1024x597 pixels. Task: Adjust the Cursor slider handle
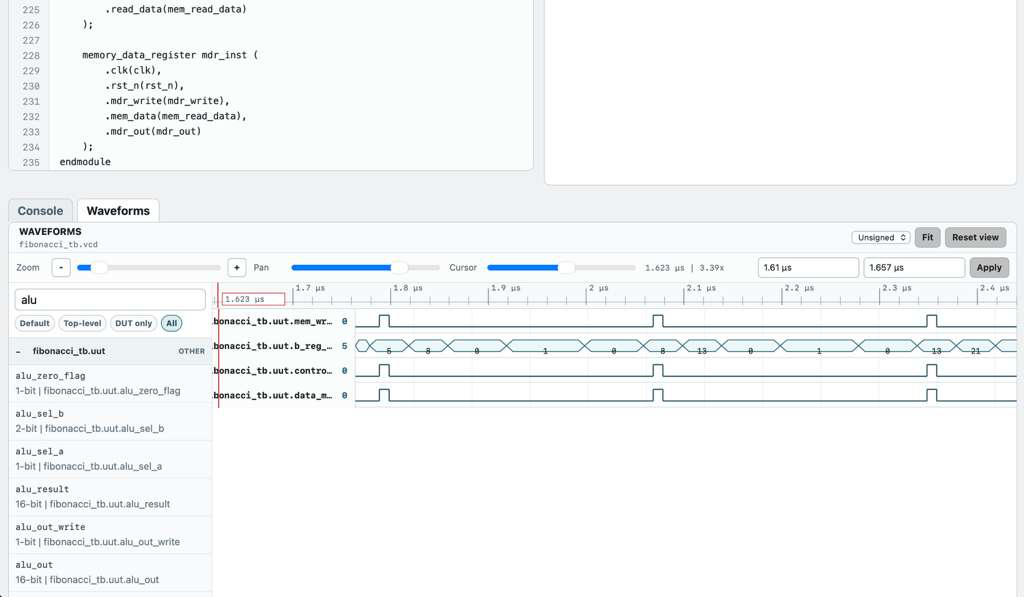click(x=566, y=268)
